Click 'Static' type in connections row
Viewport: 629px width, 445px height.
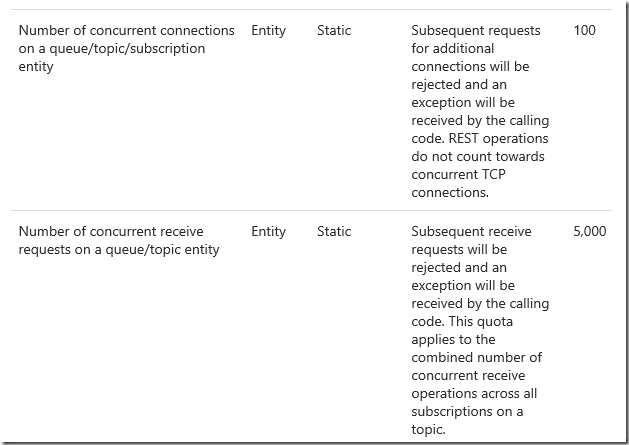click(334, 30)
